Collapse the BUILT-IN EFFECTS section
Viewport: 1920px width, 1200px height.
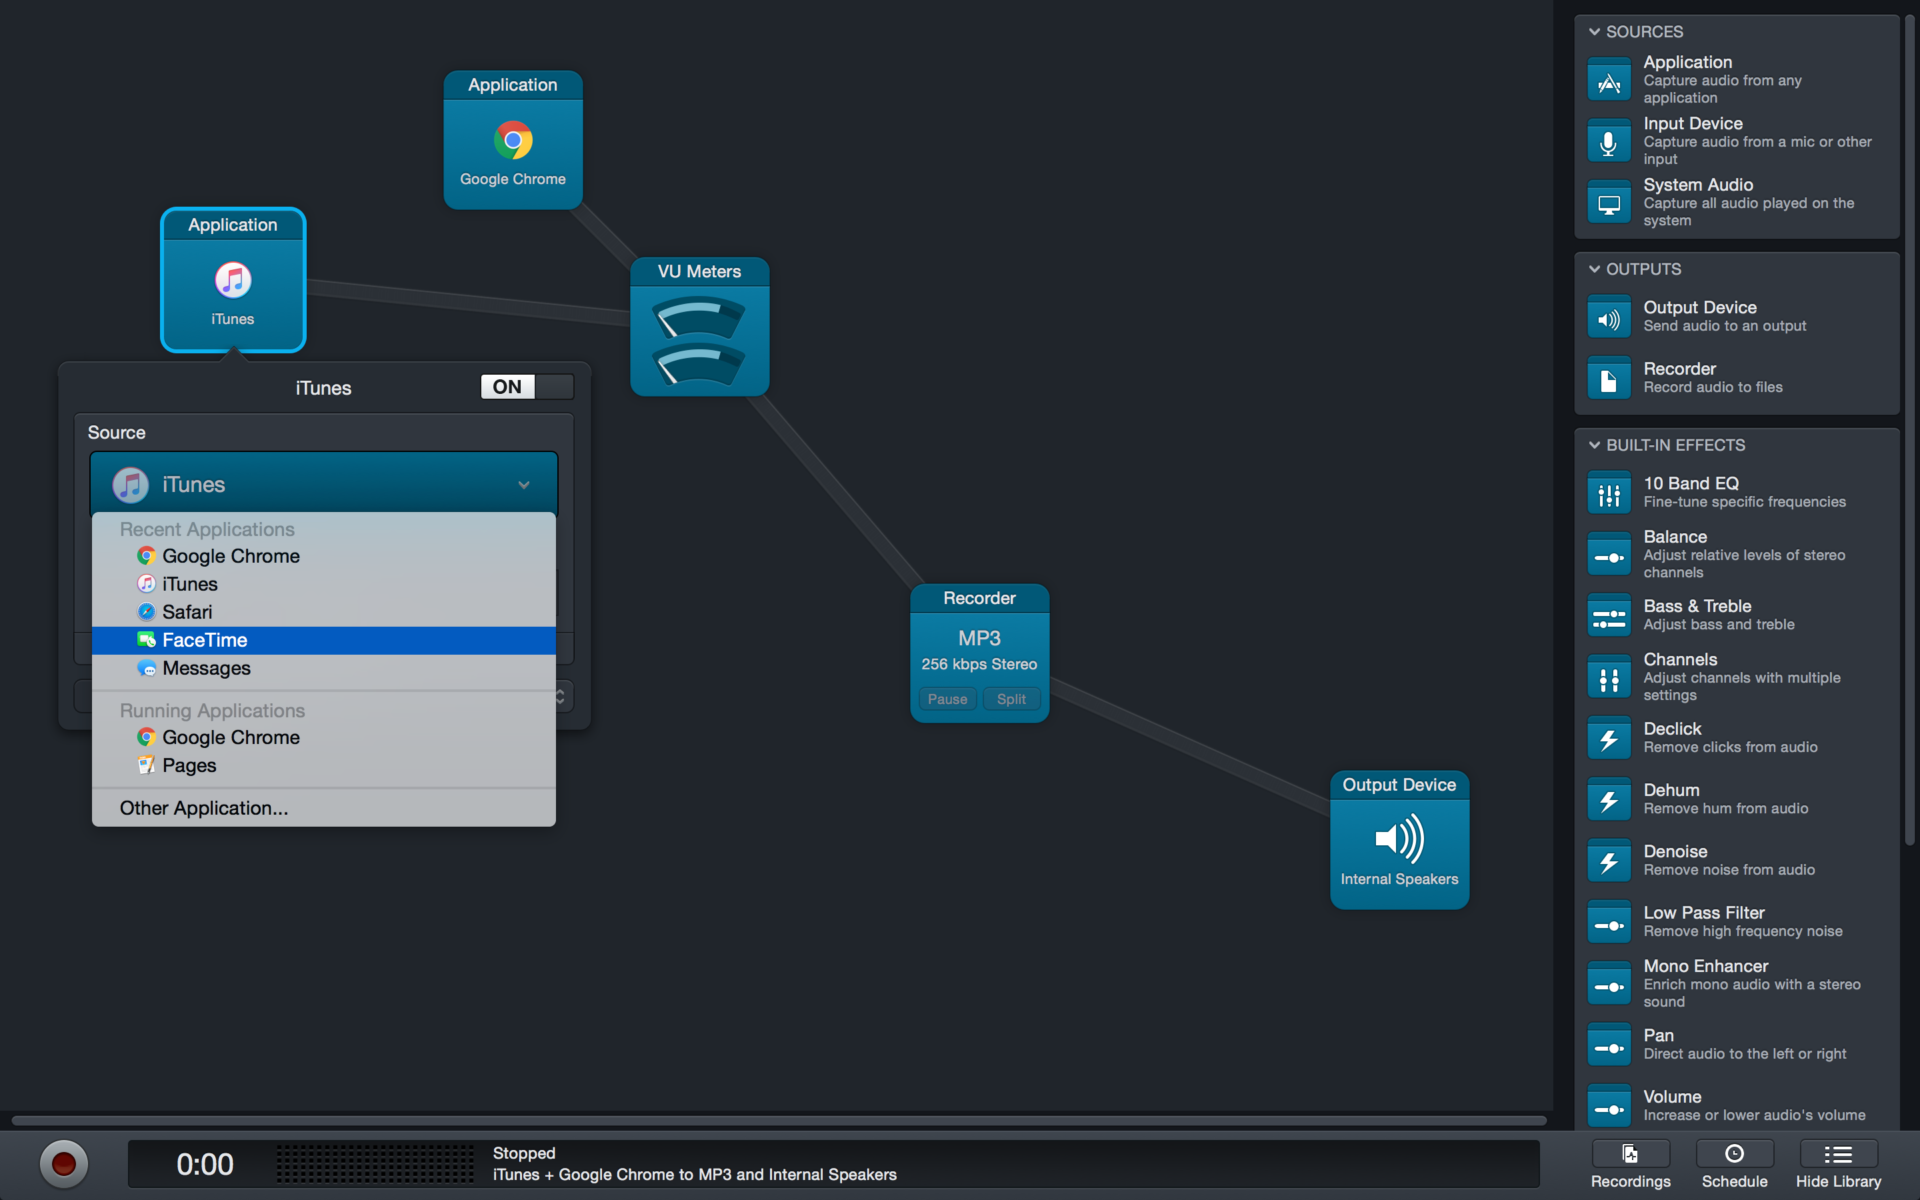point(1595,445)
